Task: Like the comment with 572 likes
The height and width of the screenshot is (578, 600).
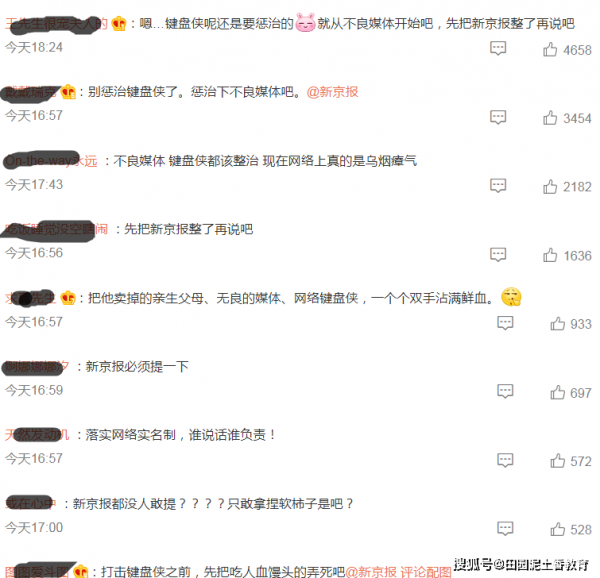Action: [557, 461]
